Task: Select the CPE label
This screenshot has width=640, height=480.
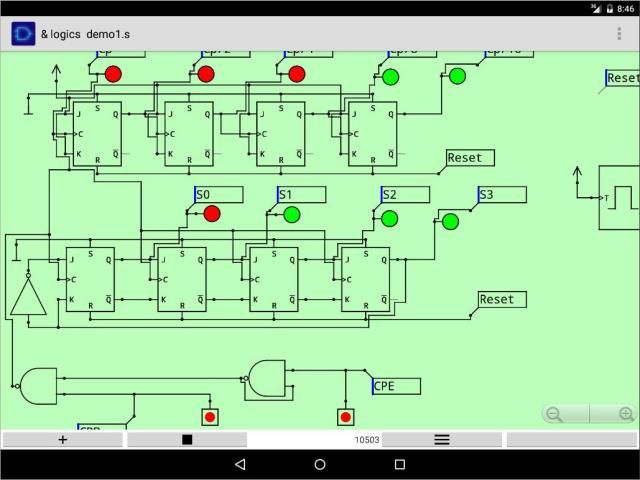Action: coord(396,386)
